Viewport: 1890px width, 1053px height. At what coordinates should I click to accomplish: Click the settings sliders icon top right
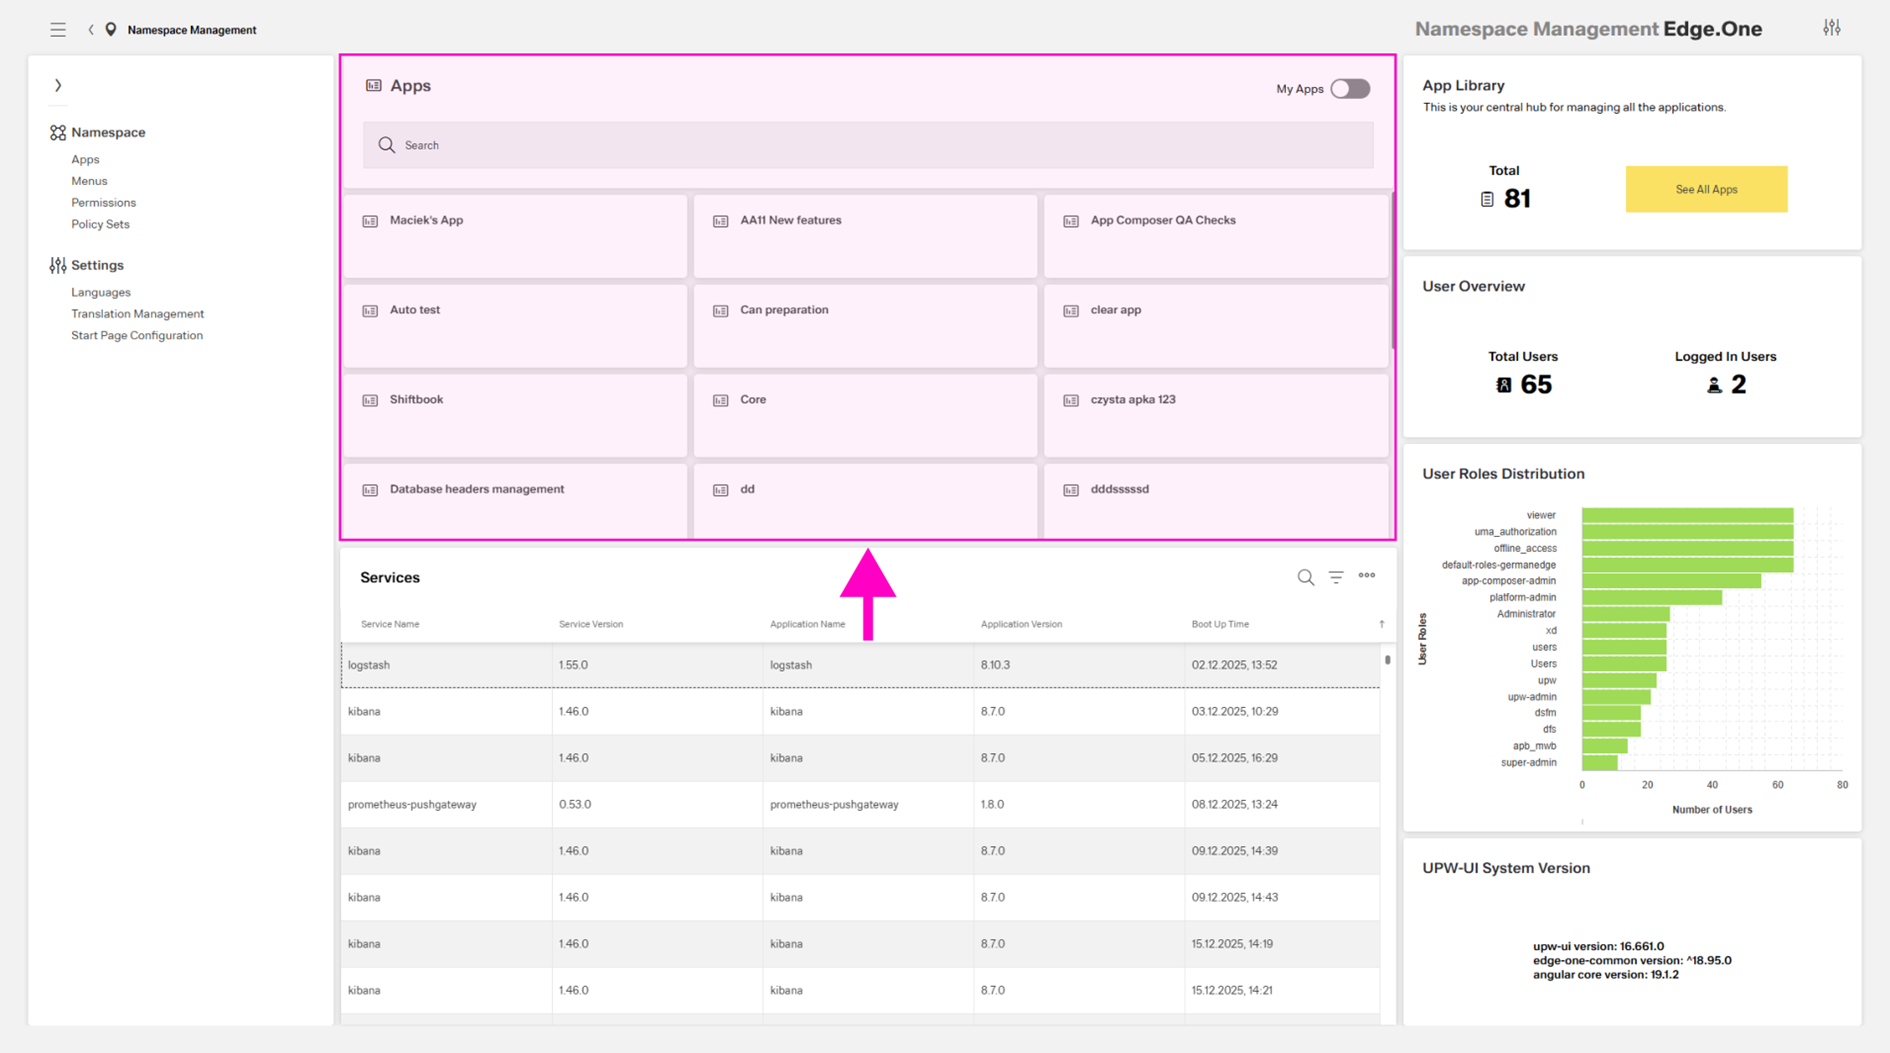click(1831, 28)
